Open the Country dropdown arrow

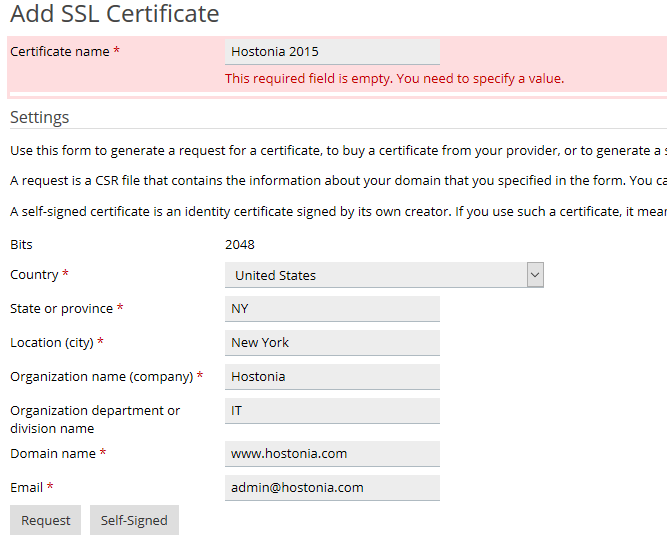coord(535,275)
